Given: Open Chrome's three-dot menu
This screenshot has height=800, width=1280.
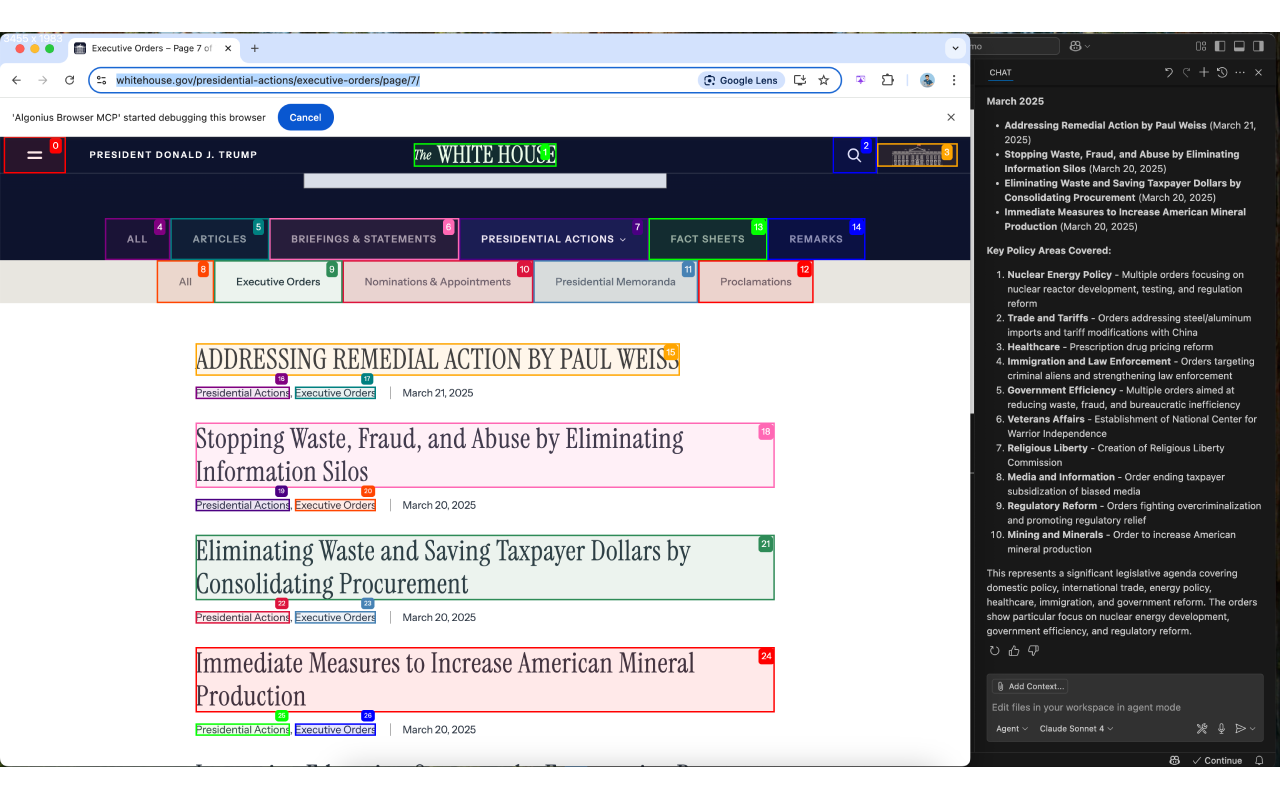Looking at the screenshot, I should [x=954, y=80].
